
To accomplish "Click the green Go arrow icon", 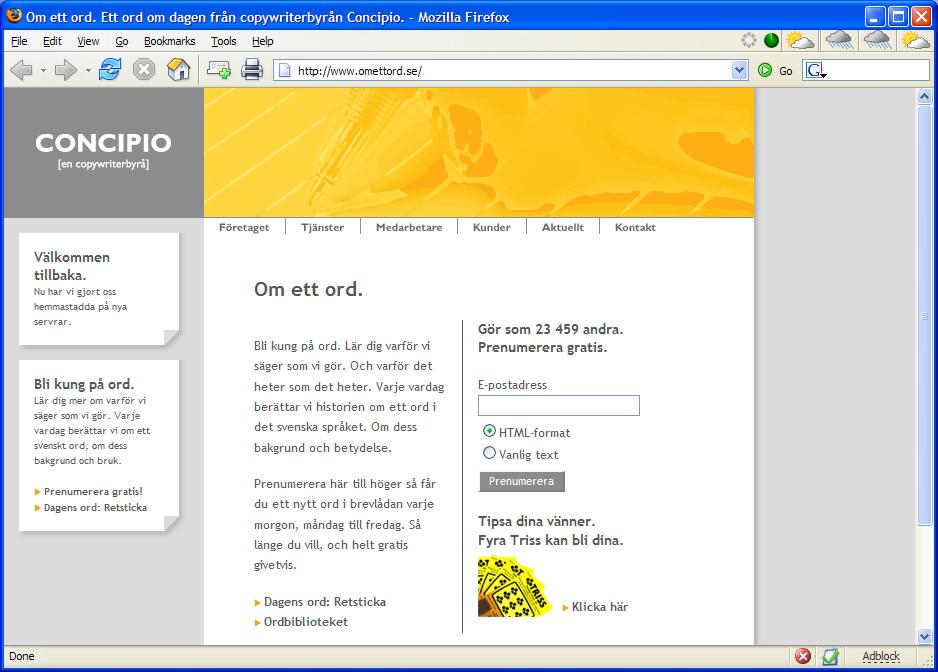I will point(765,71).
